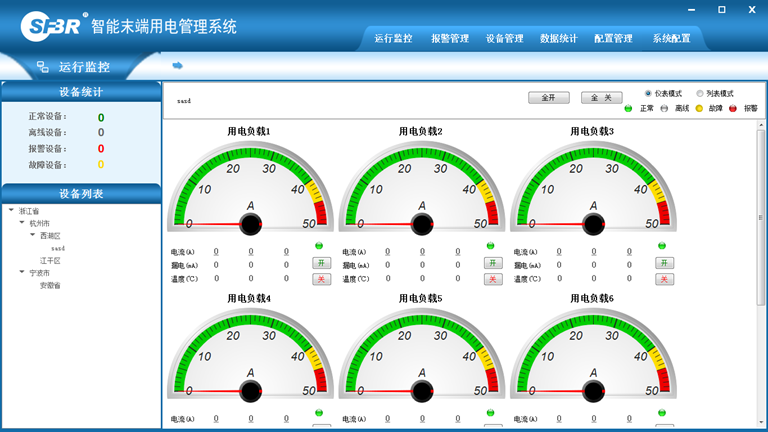The height and width of the screenshot is (432, 768).
Task: Select 江干区 in the device list
Action: [50, 260]
